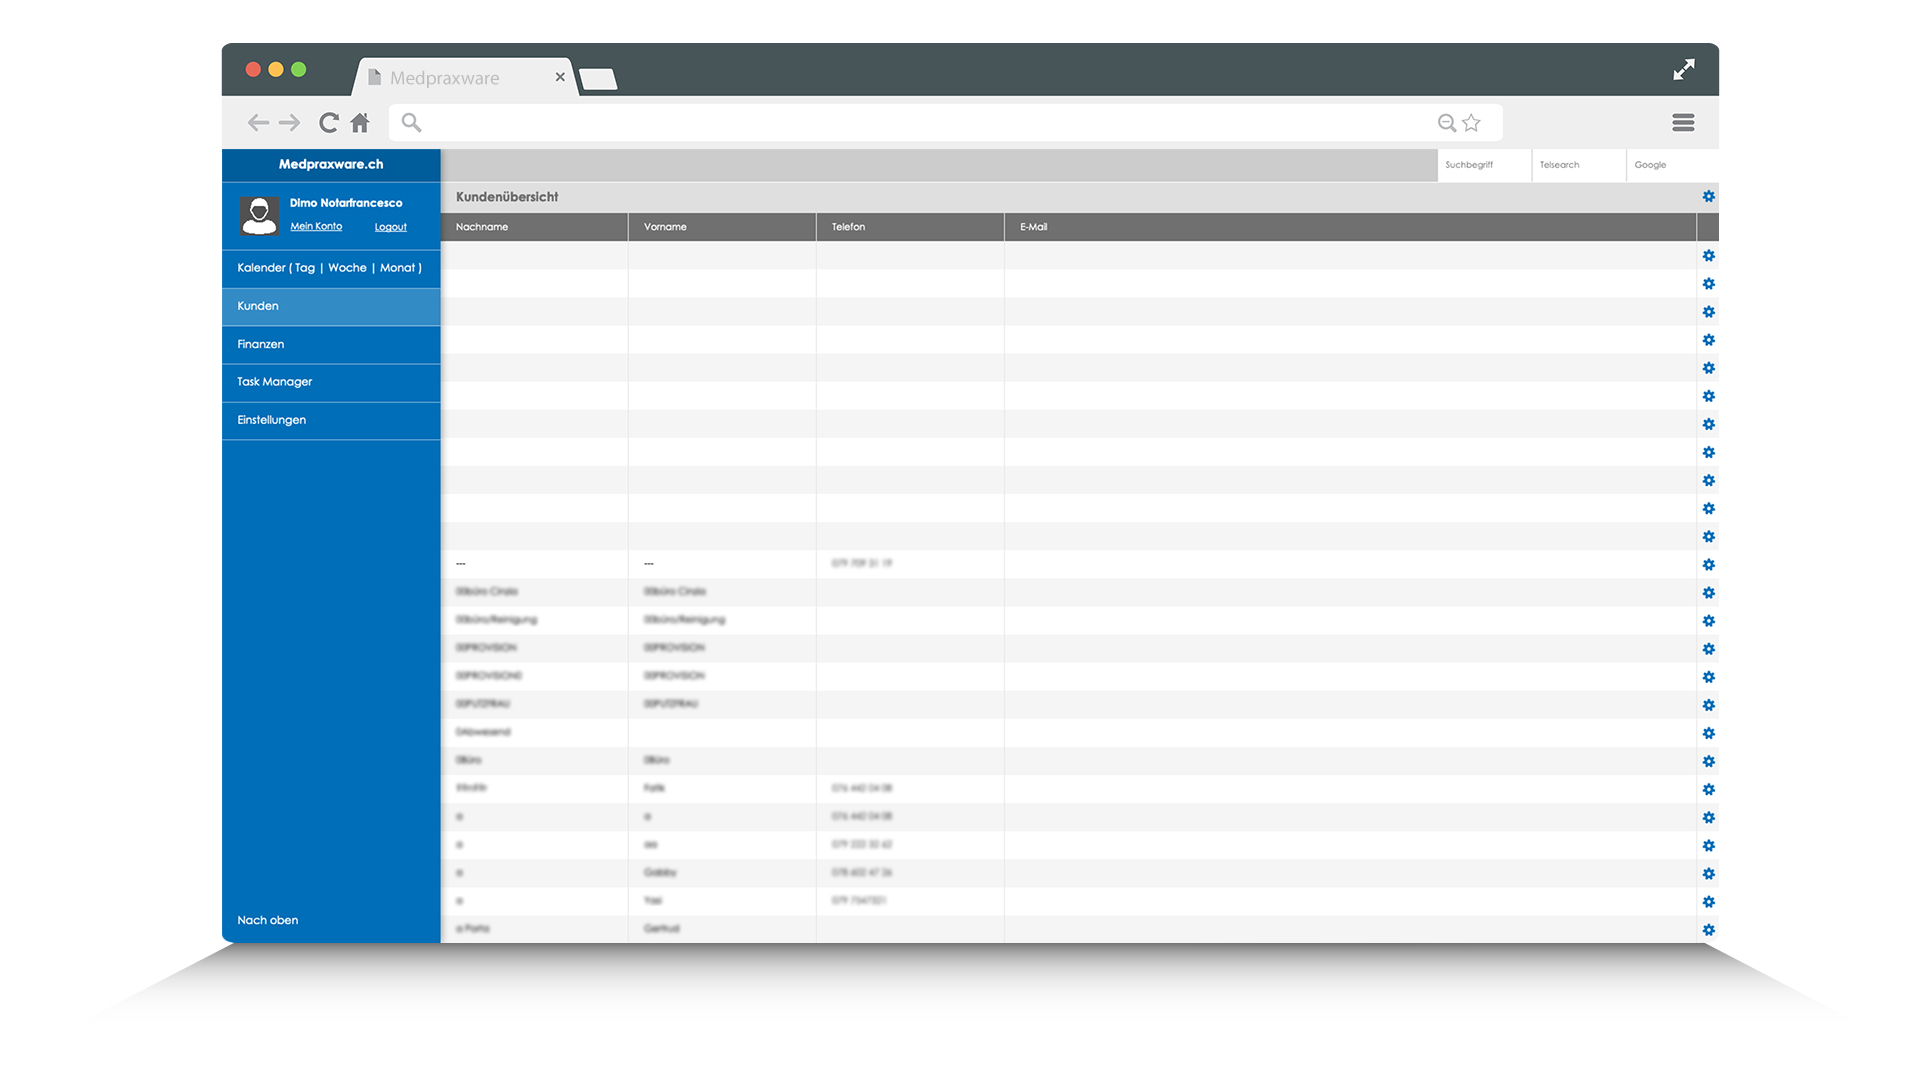Click the user avatar next to Dimo Notarfrancesco
1920x1080 pixels.
(x=259, y=215)
